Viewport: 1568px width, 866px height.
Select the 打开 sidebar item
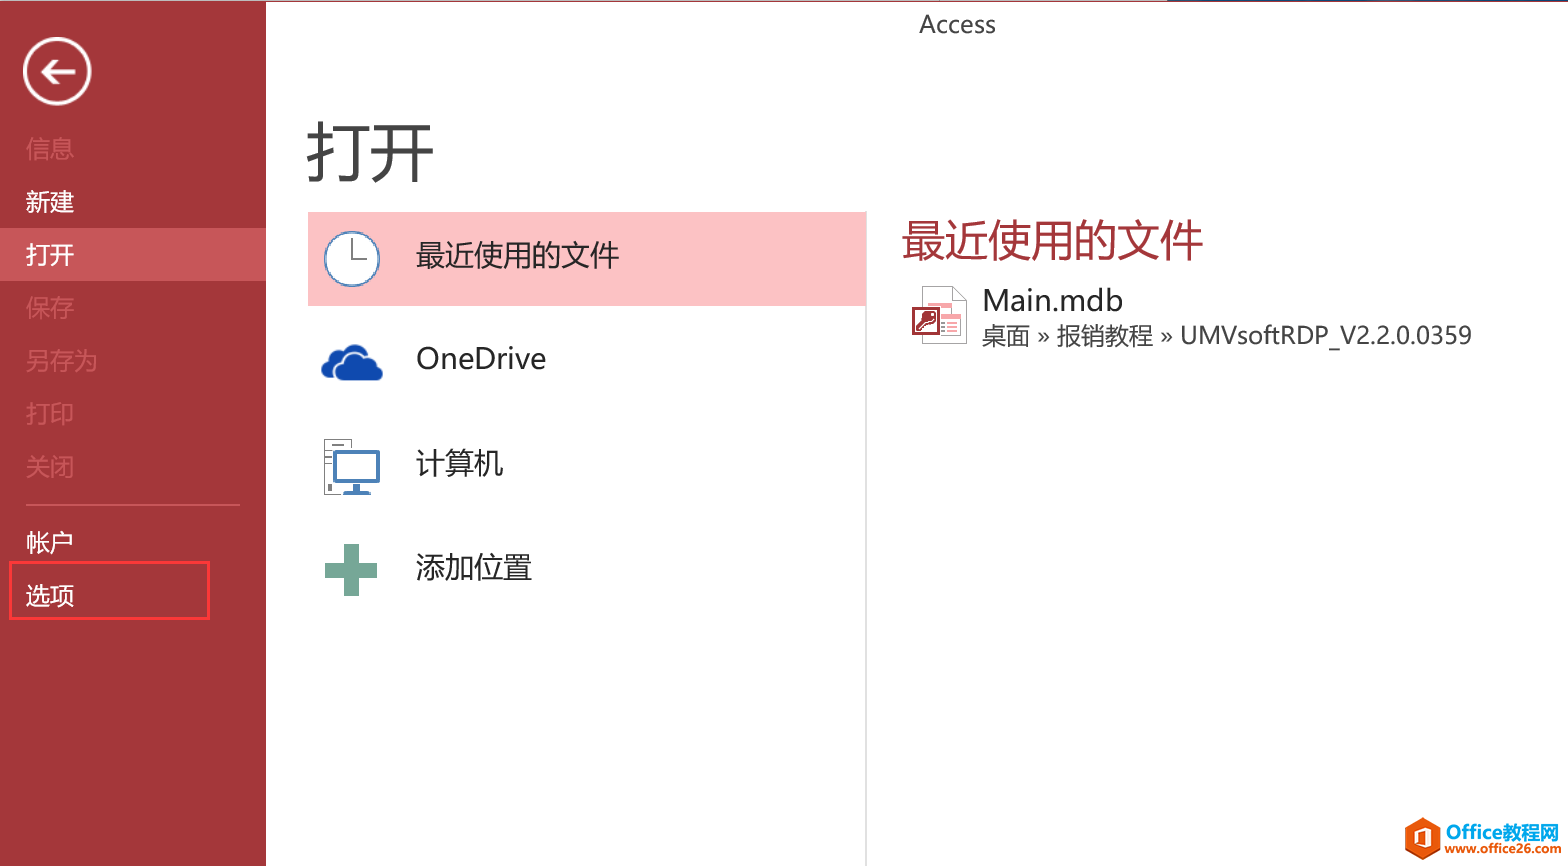tap(133, 254)
